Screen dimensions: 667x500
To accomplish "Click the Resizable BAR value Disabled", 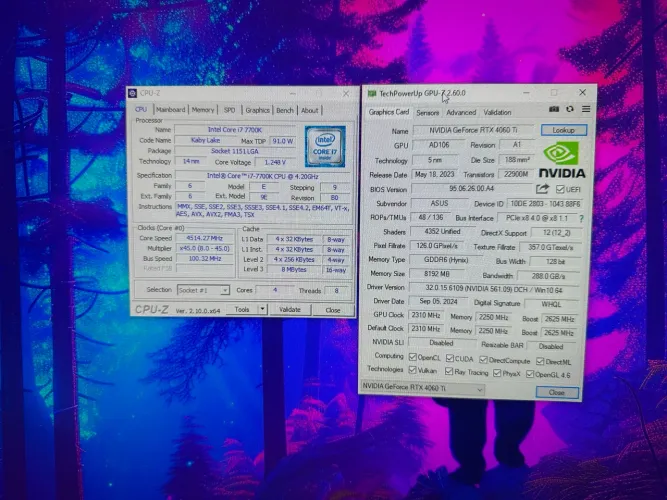I will pyautogui.click(x=551, y=346).
